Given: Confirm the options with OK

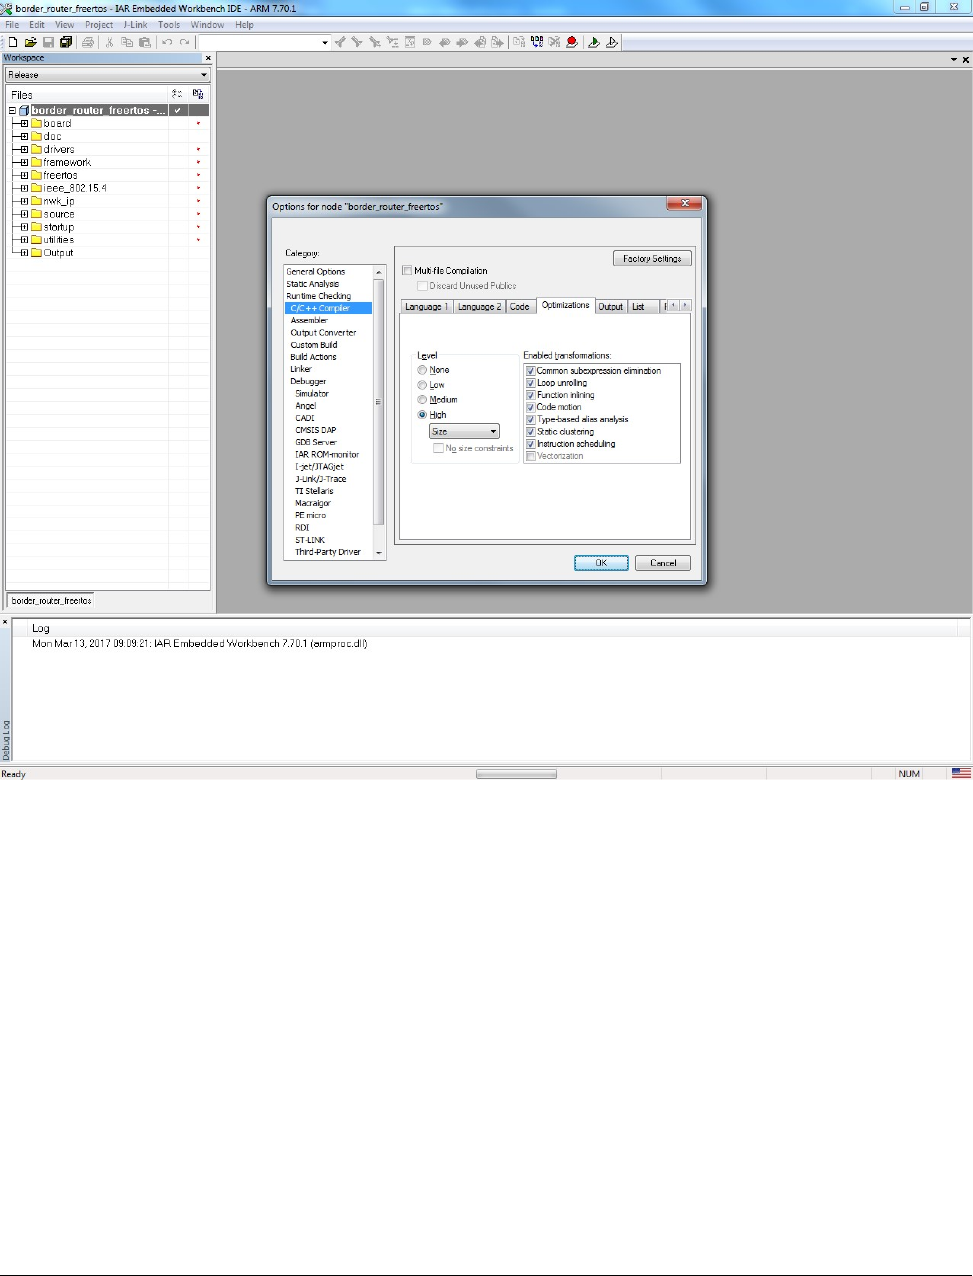Looking at the screenshot, I should [x=601, y=563].
